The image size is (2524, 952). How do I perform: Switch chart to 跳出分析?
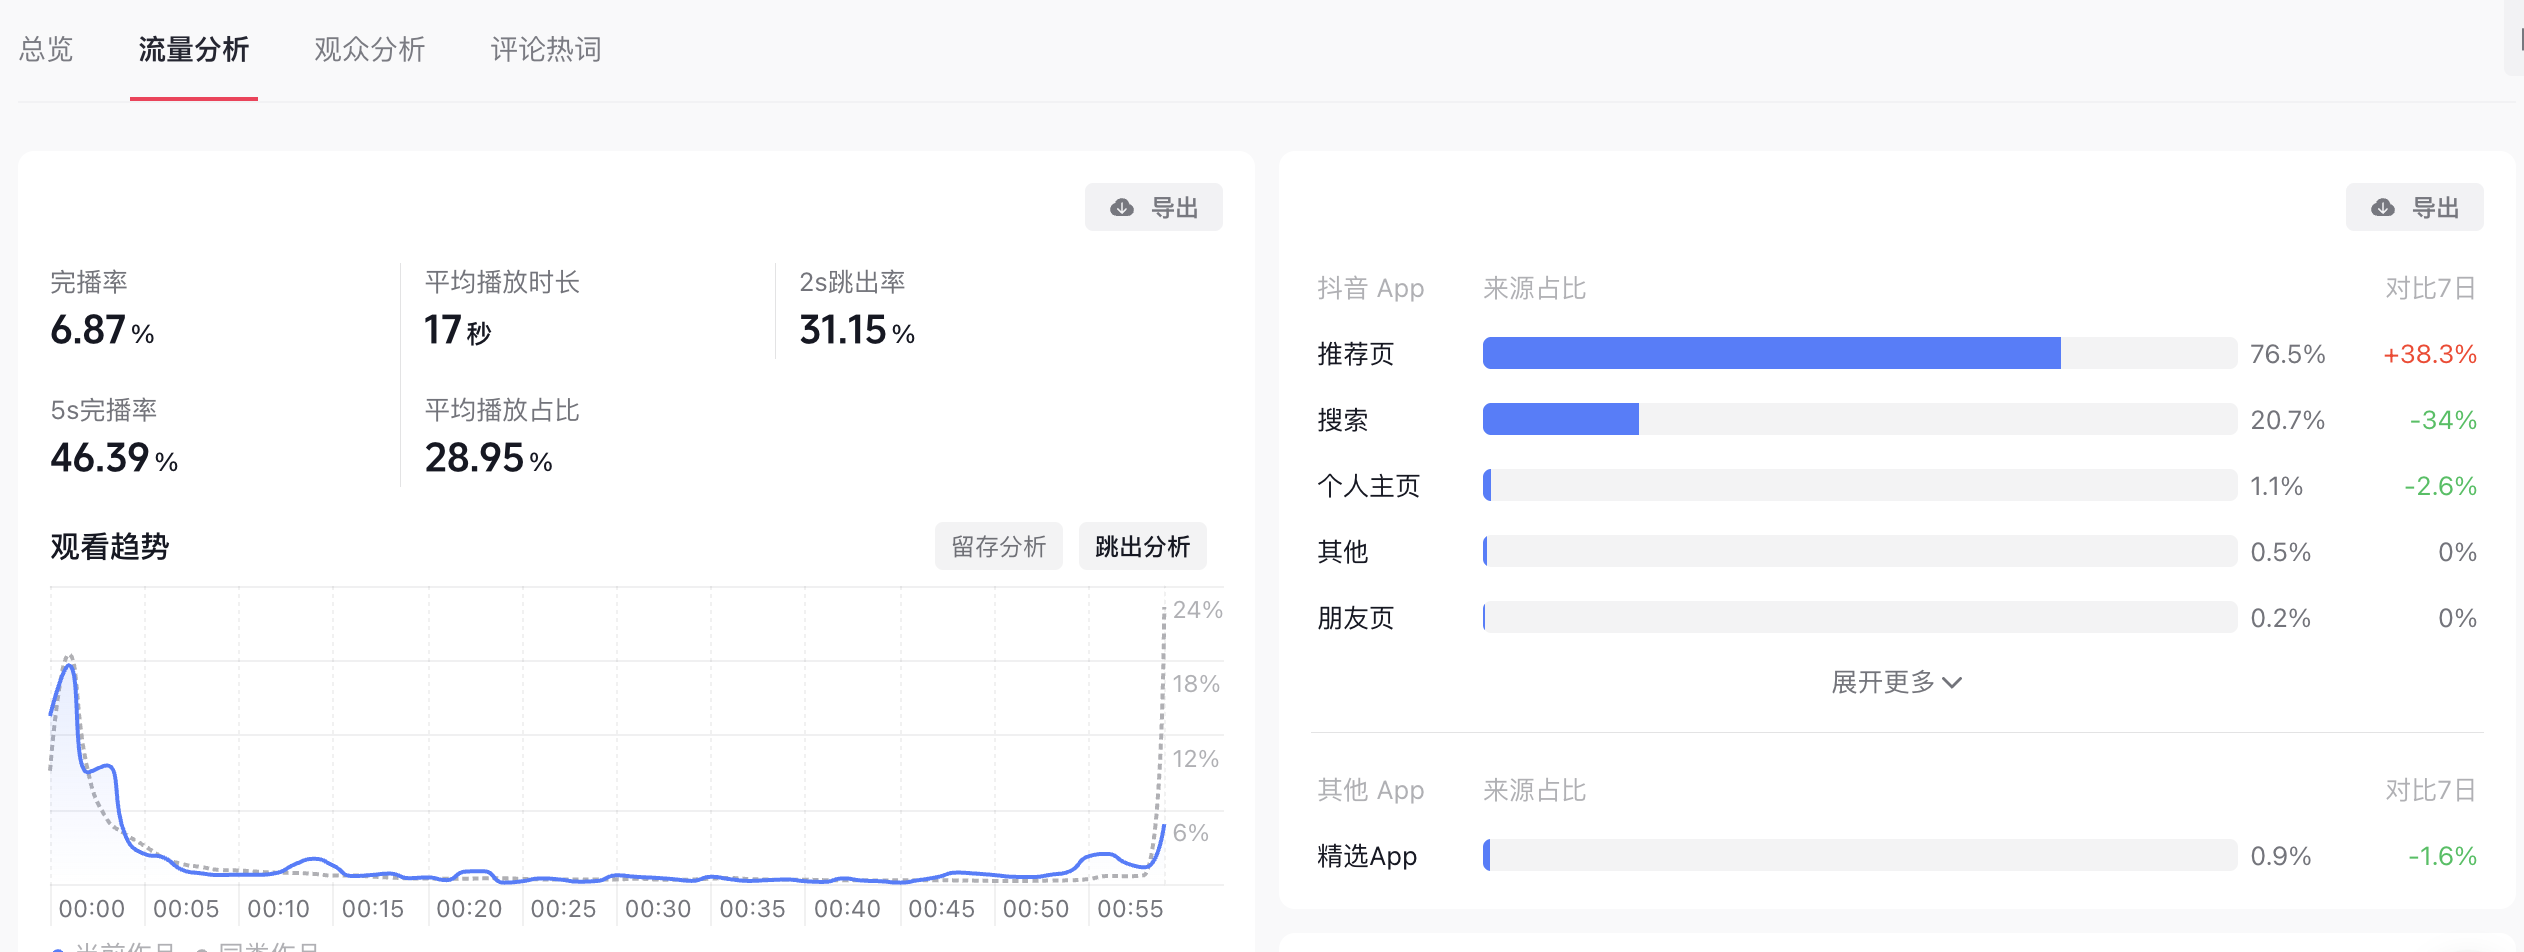[x=1143, y=546]
